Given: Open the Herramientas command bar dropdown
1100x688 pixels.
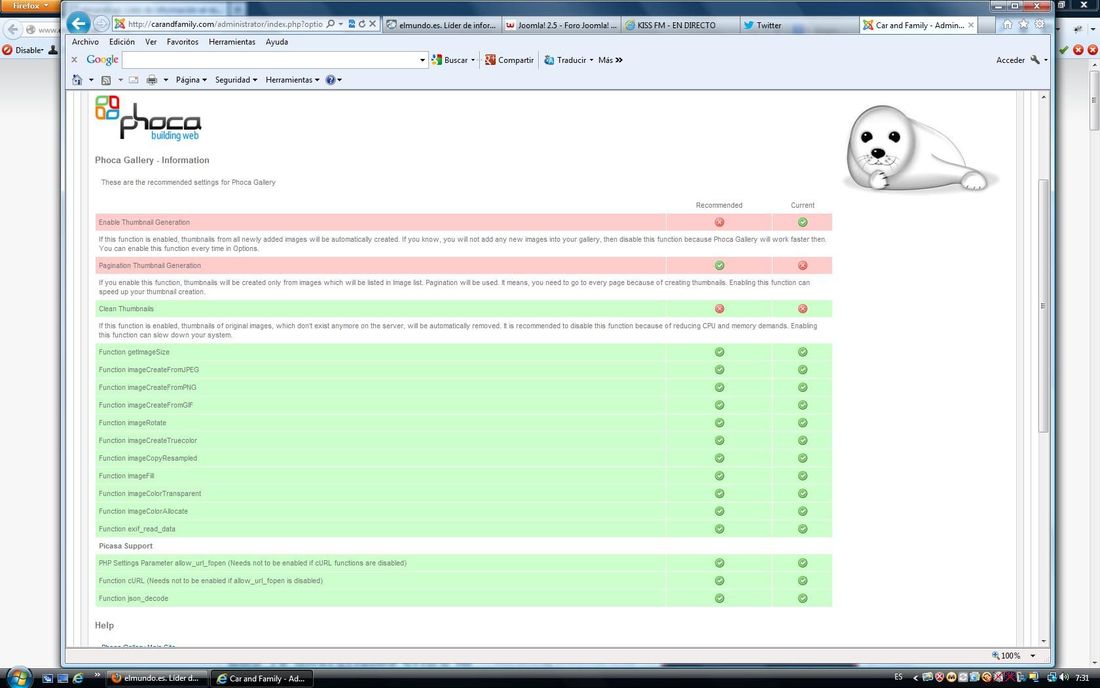Looking at the screenshot, I should (292, 80).
